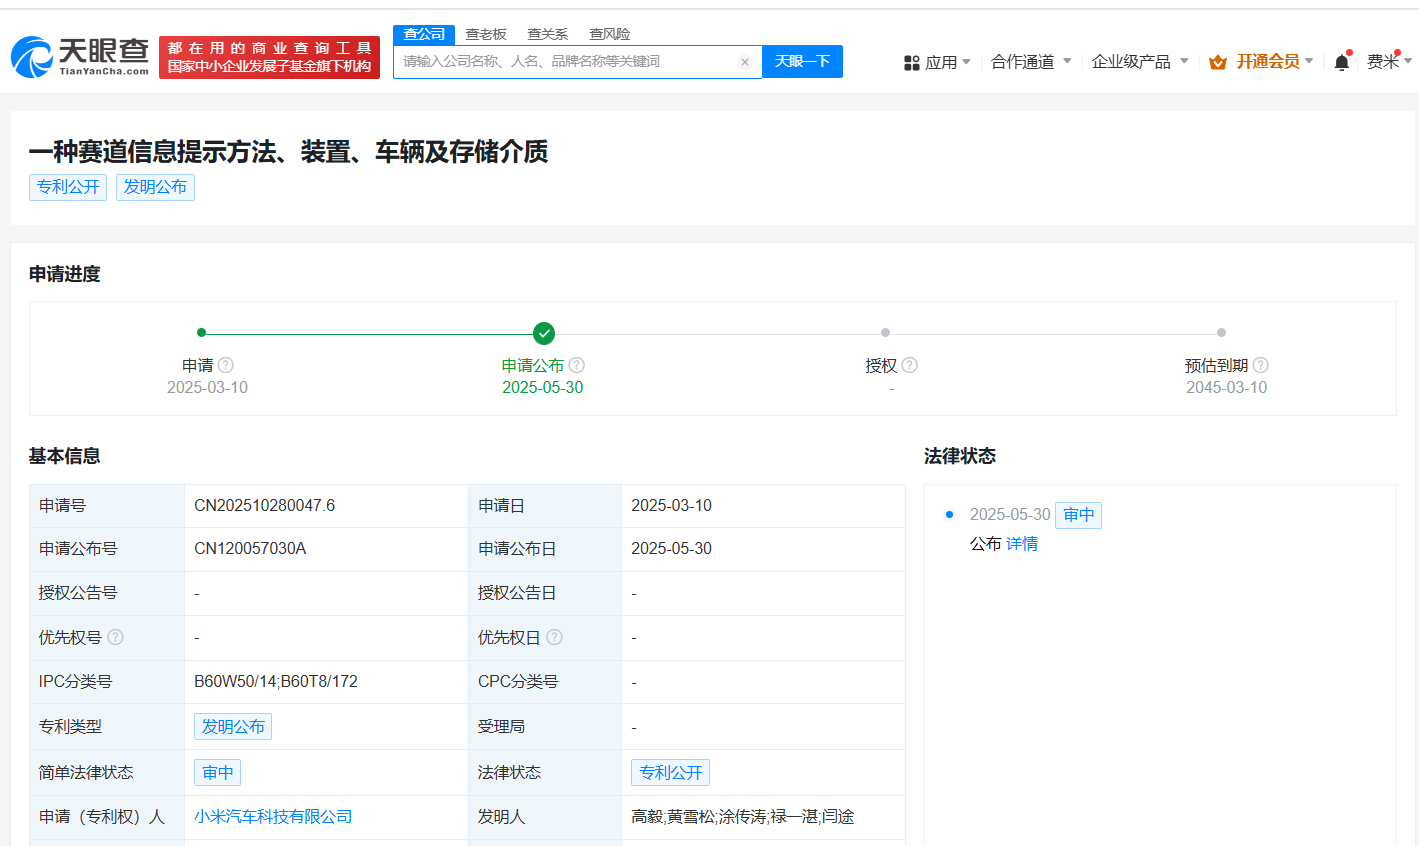Select 申请日 value 2025-03-10 in table
This screenshot has width=1419, height=846.
click(671, 506)
